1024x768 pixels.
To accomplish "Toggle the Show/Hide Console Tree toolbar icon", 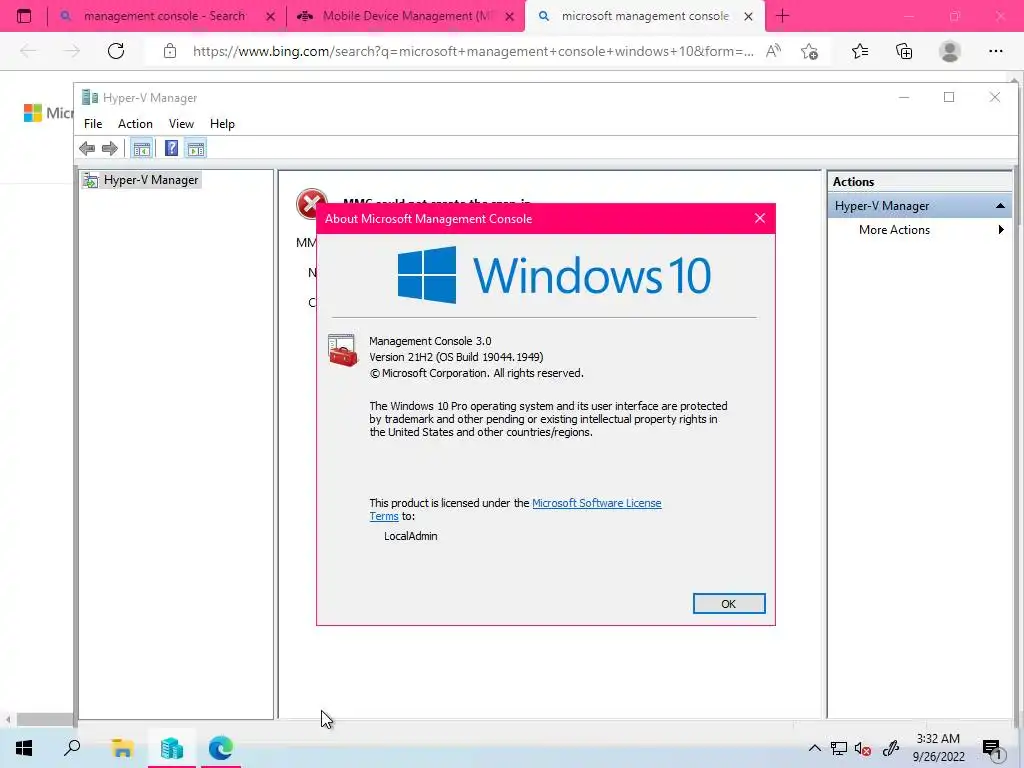I will point(142,149).
